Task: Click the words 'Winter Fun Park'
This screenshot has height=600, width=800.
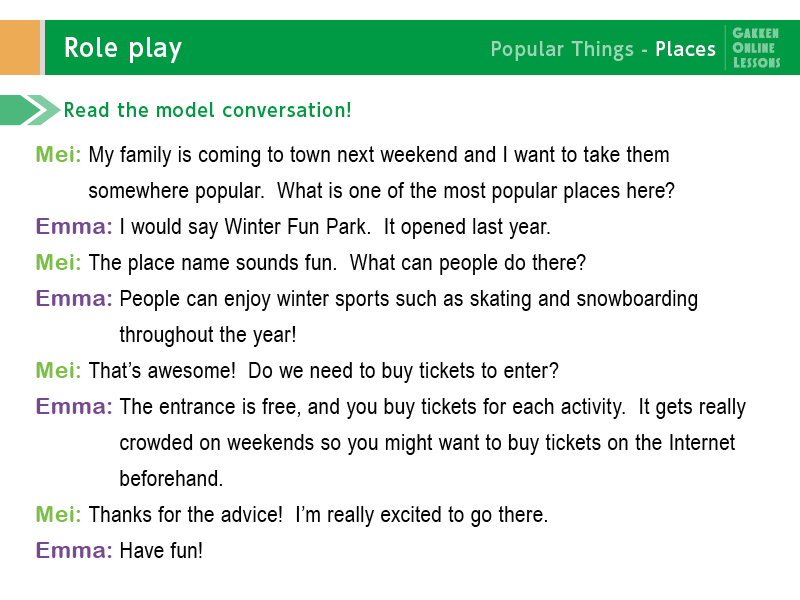Action: coord(297,227)
